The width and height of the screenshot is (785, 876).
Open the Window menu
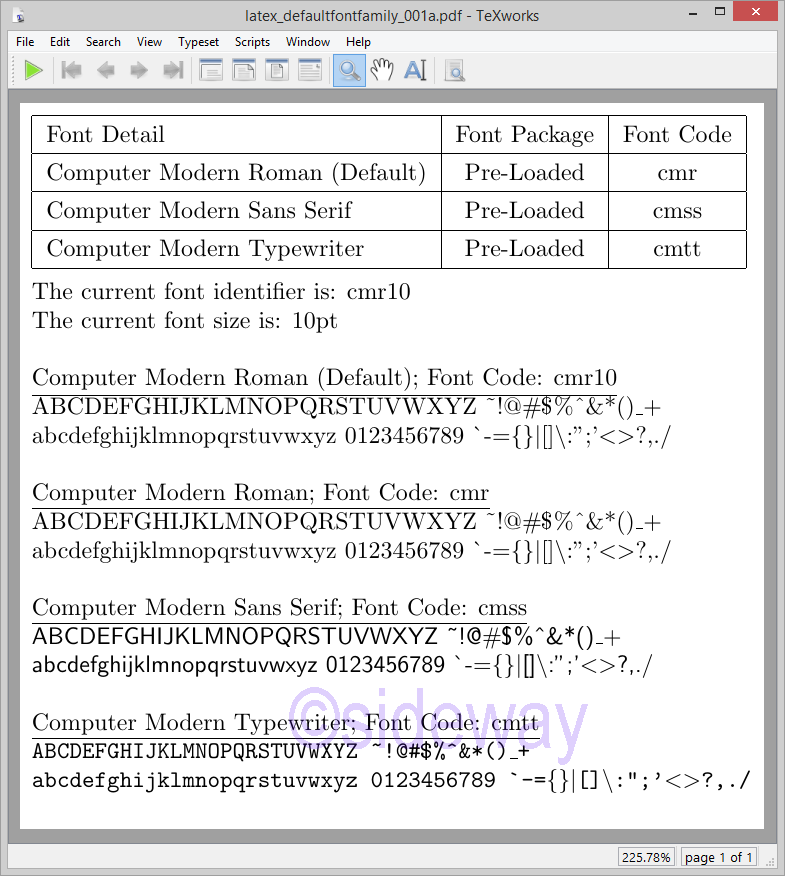308,42
